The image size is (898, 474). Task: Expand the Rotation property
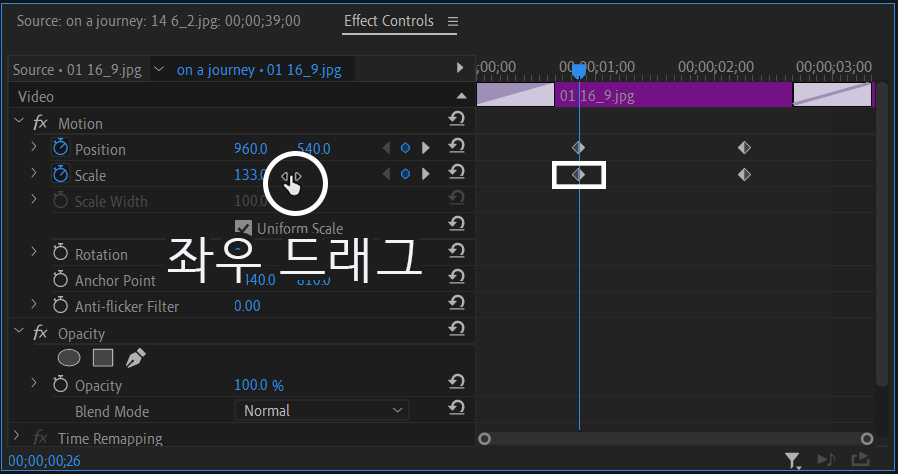coord(34,252)
